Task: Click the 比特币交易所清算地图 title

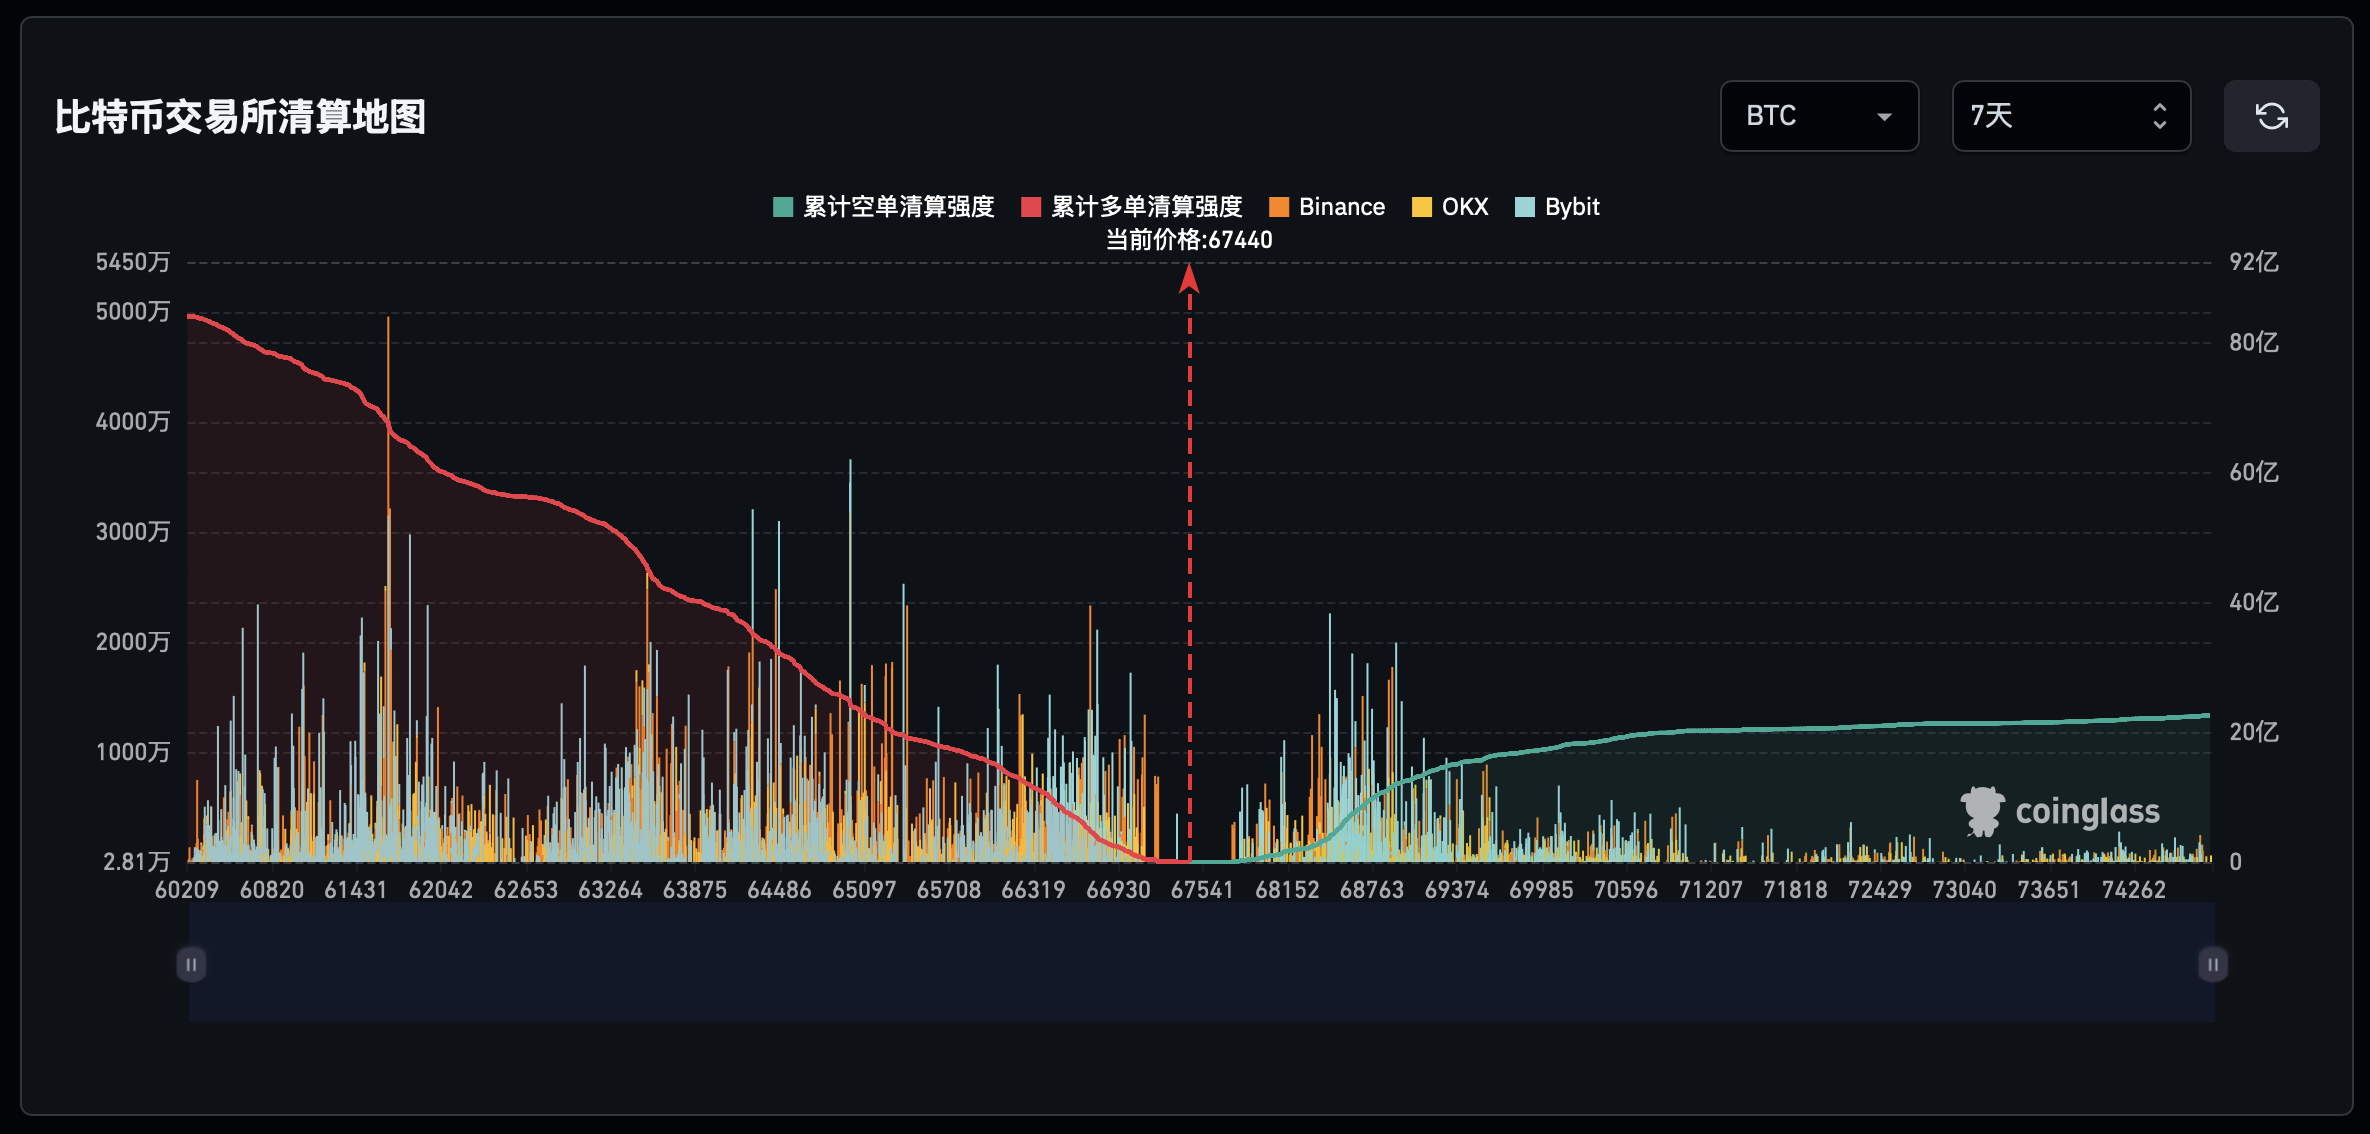Action: tap(240, 117)
